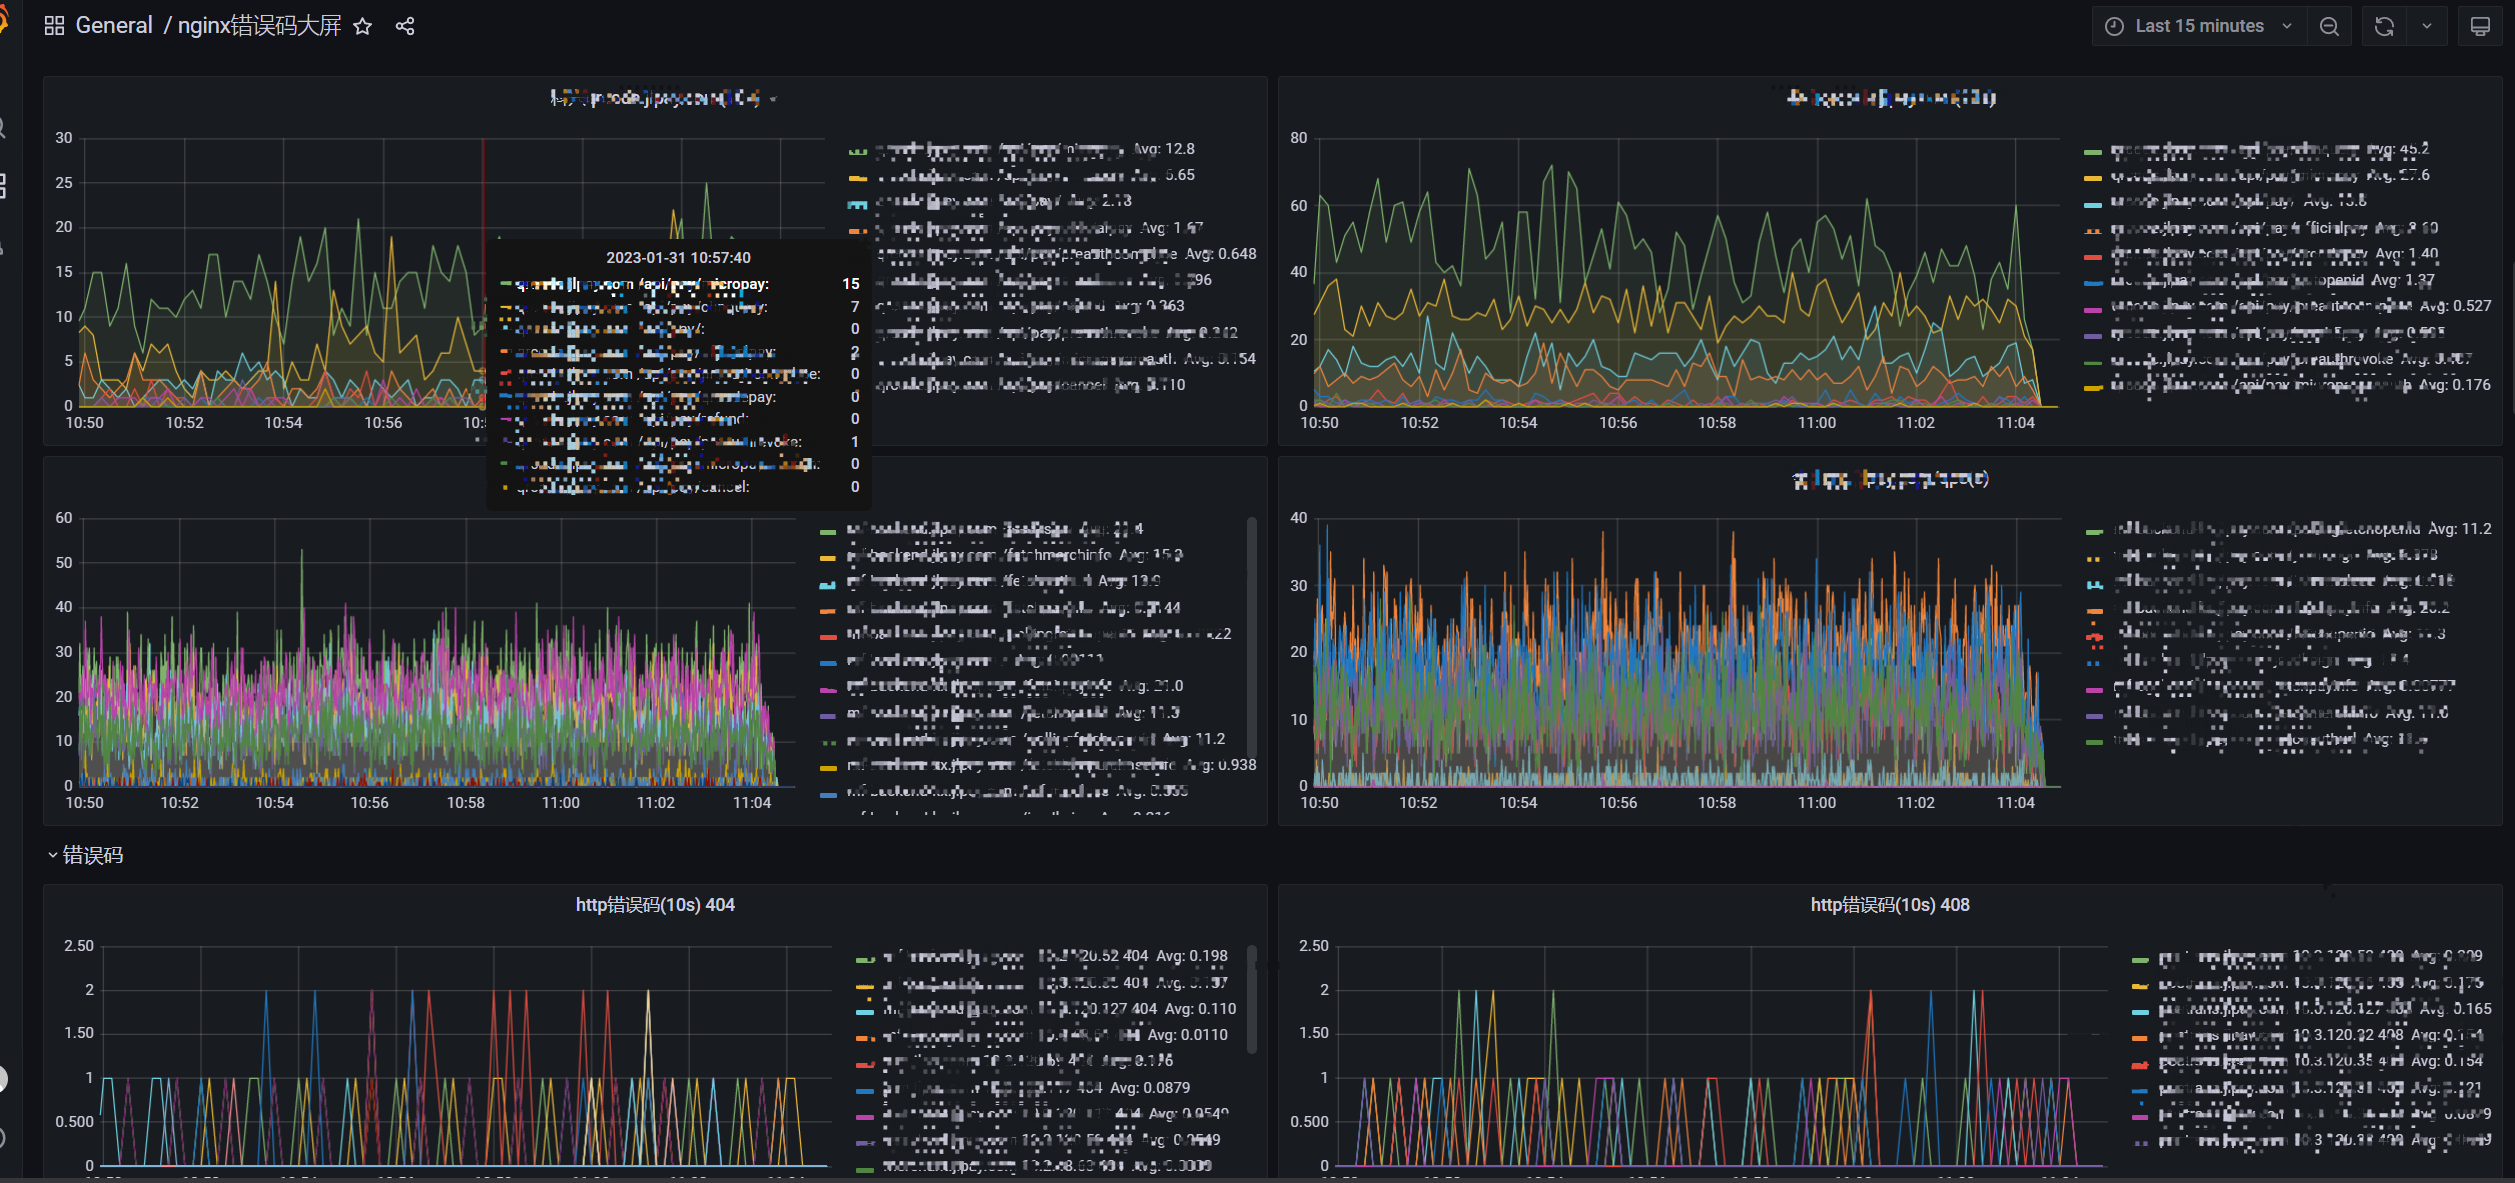Toggle the series with Avg: 0.938
2515x1183 pixels.
coord(1051,766)
